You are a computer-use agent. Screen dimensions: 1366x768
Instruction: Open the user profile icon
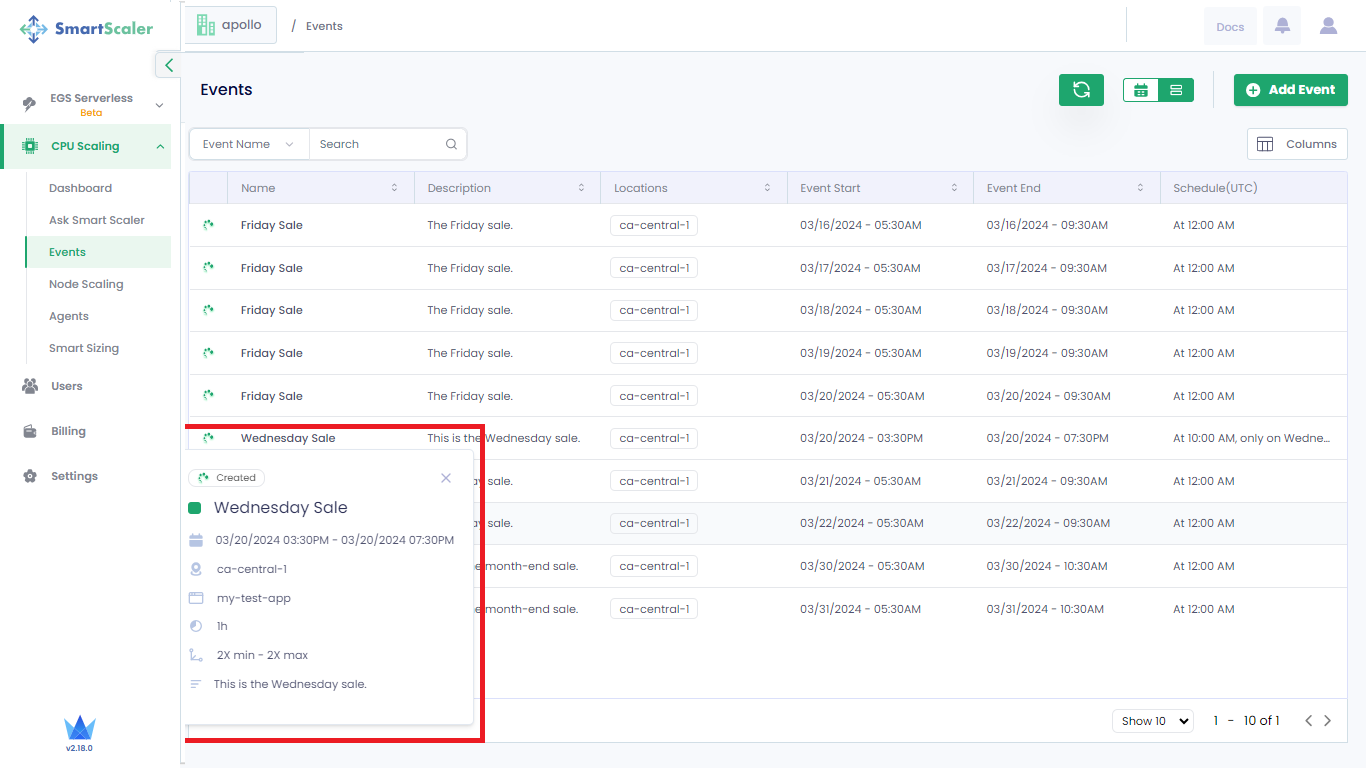click(x=1328, y=27)
